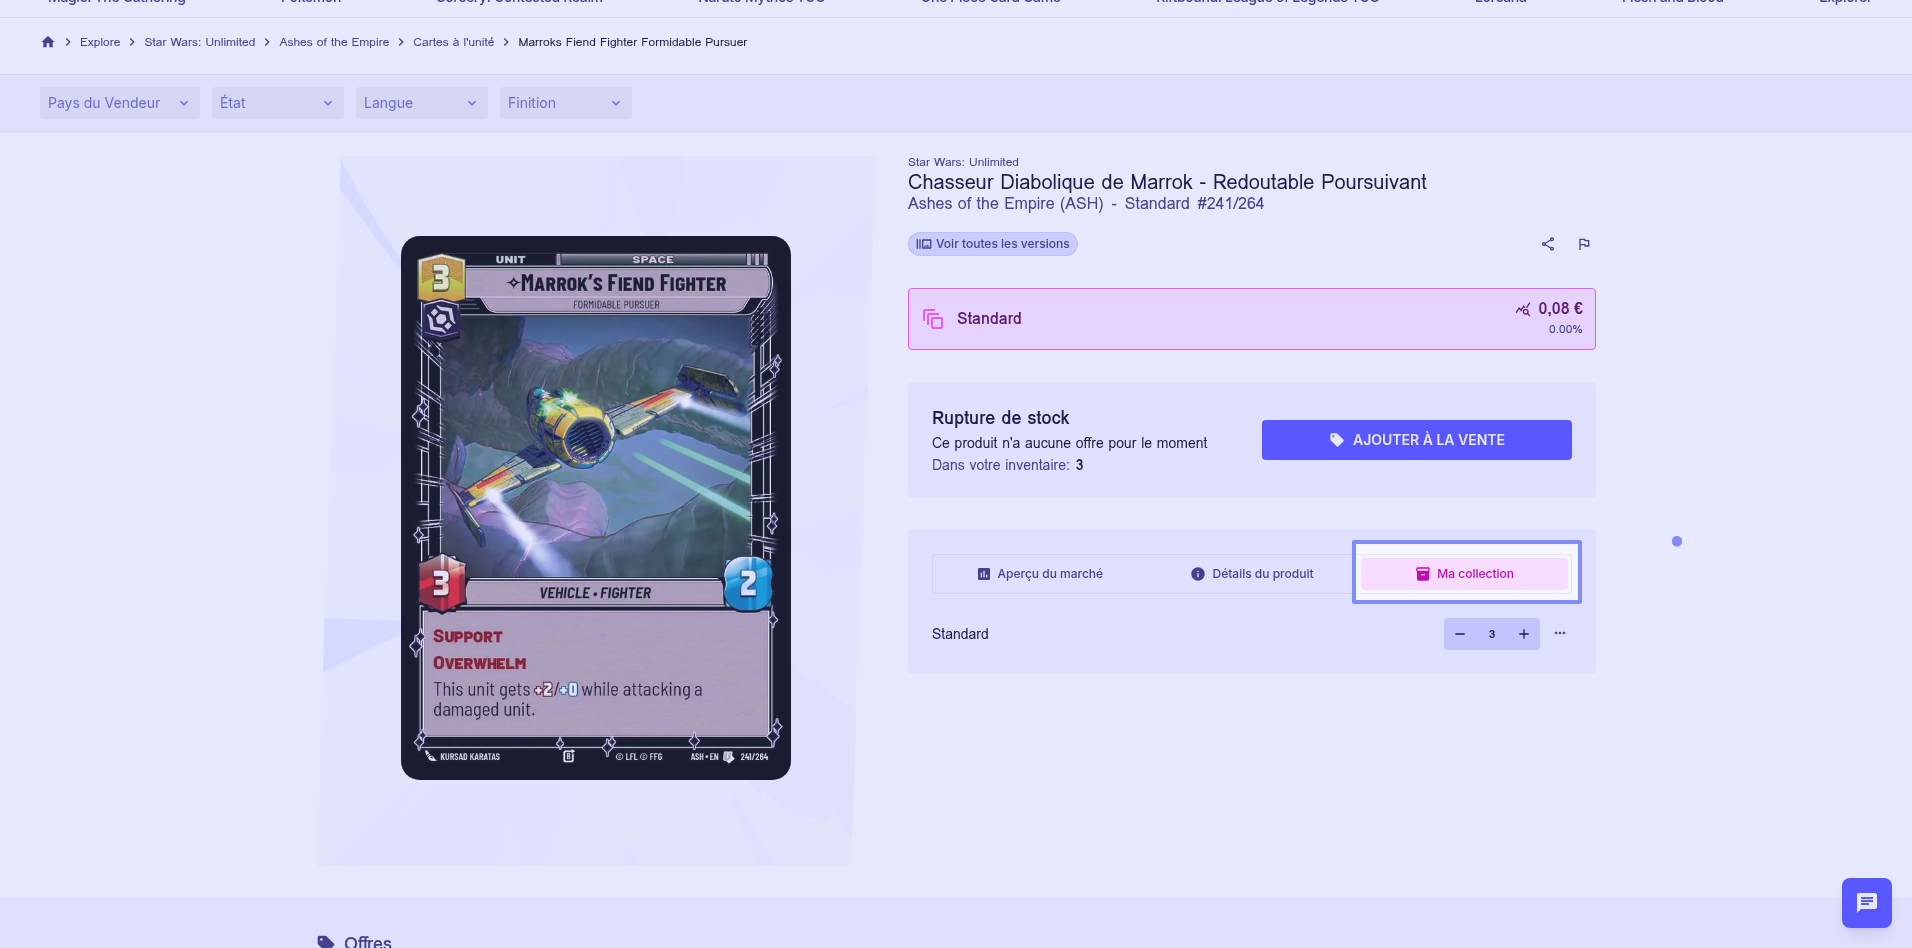Click Voir toutes les versions
The width and height of the screenshot is (1912, 948).
tap(993, 244)
